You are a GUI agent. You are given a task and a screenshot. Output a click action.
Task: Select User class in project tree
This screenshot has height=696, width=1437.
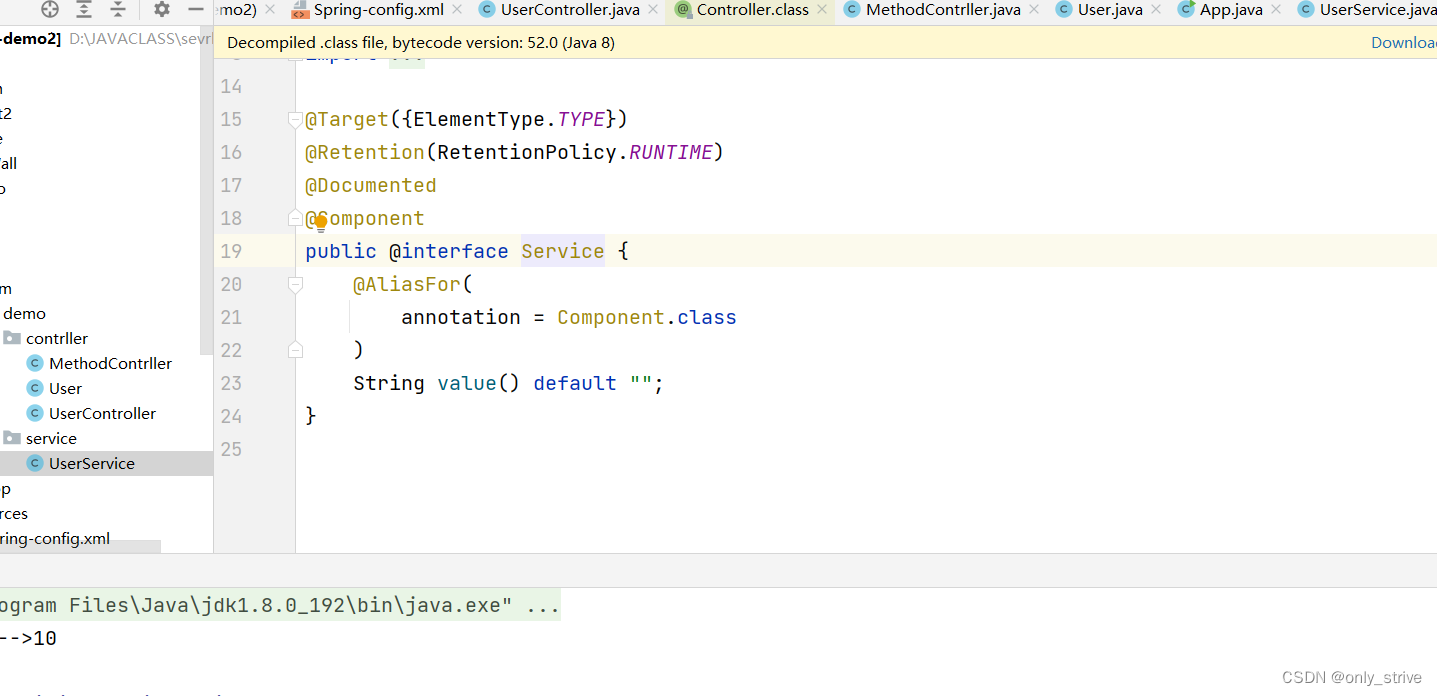click(65, 388)
